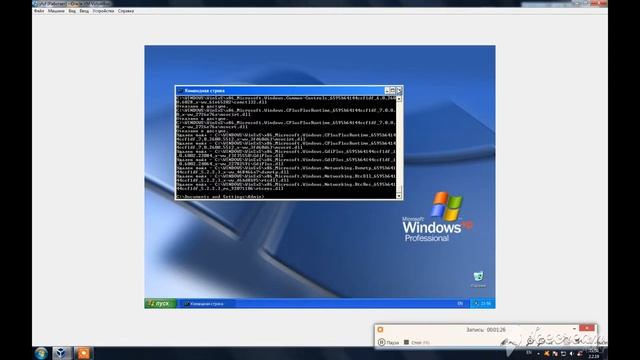Open the Машина menu in VirtualBox

point(56,11)
